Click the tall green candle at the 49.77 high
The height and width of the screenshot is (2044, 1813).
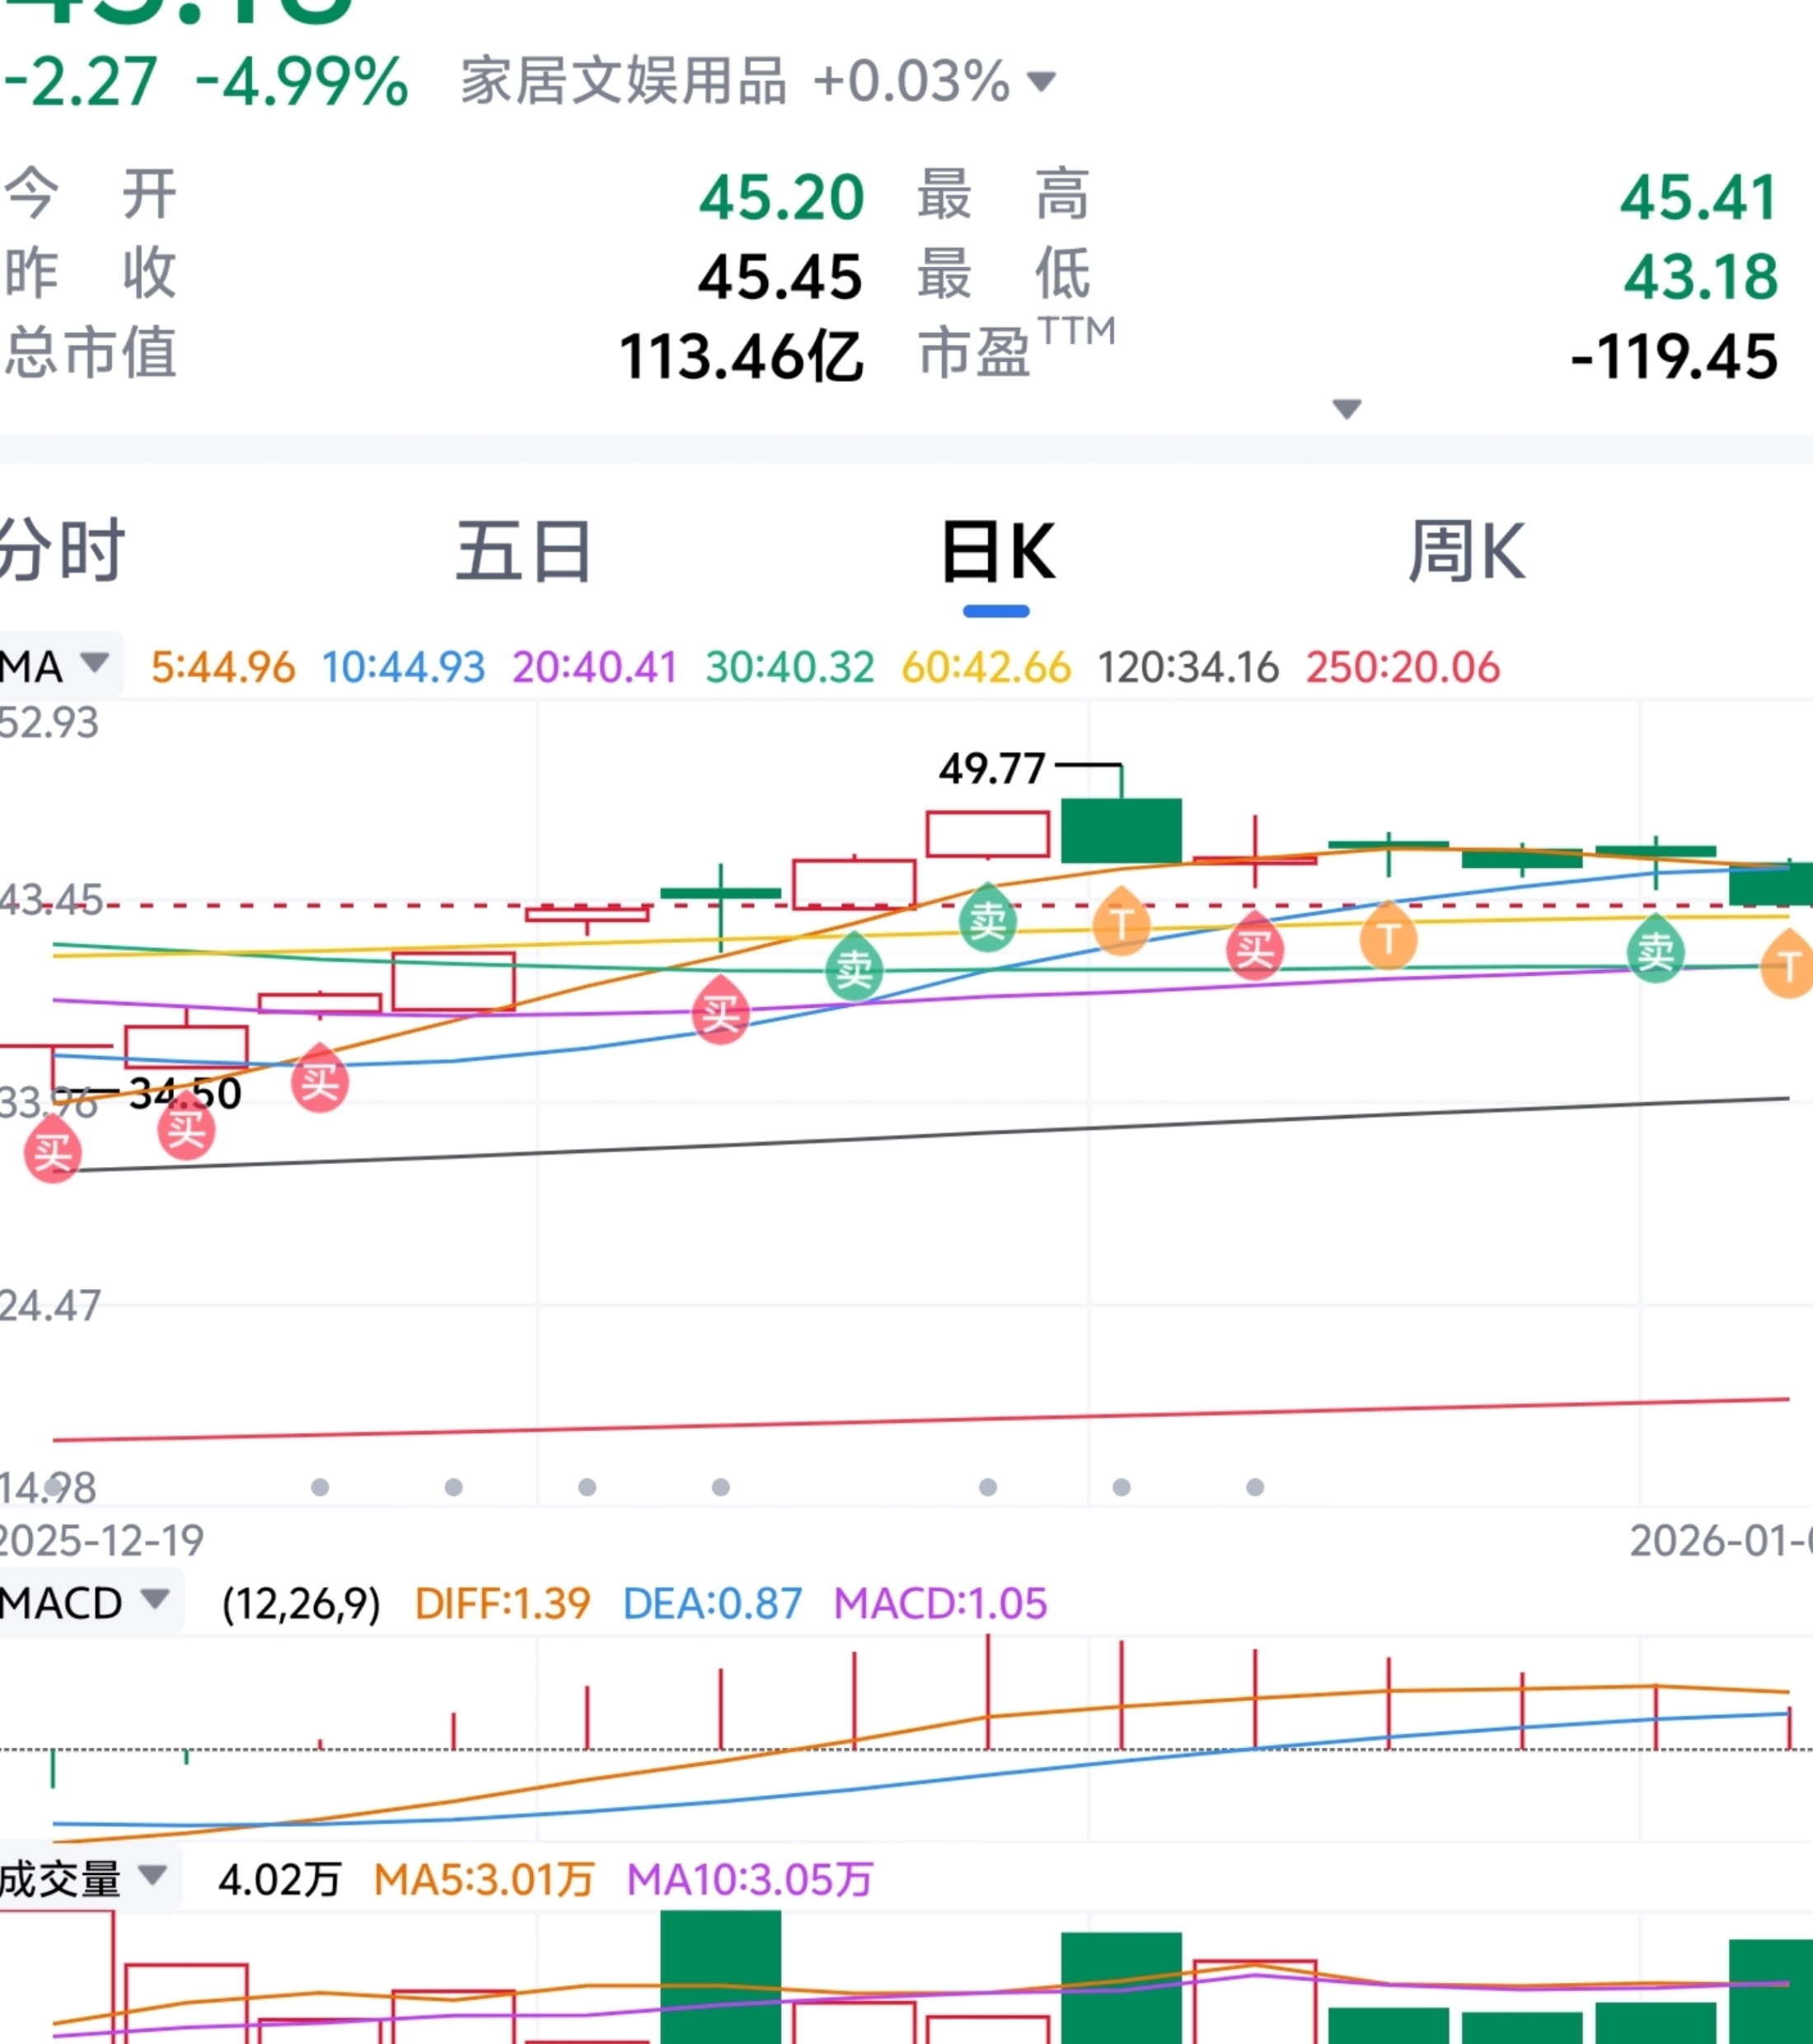pyautogui.click(x=1121, y=830)
